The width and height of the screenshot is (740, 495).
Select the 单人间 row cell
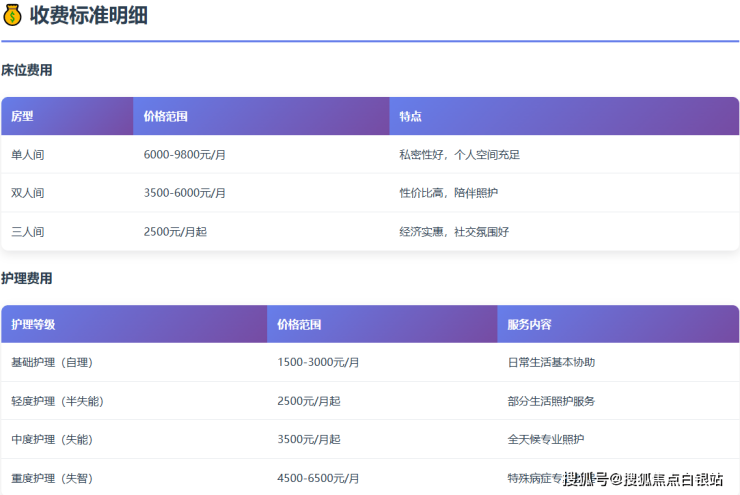click(x=28, y=155)
